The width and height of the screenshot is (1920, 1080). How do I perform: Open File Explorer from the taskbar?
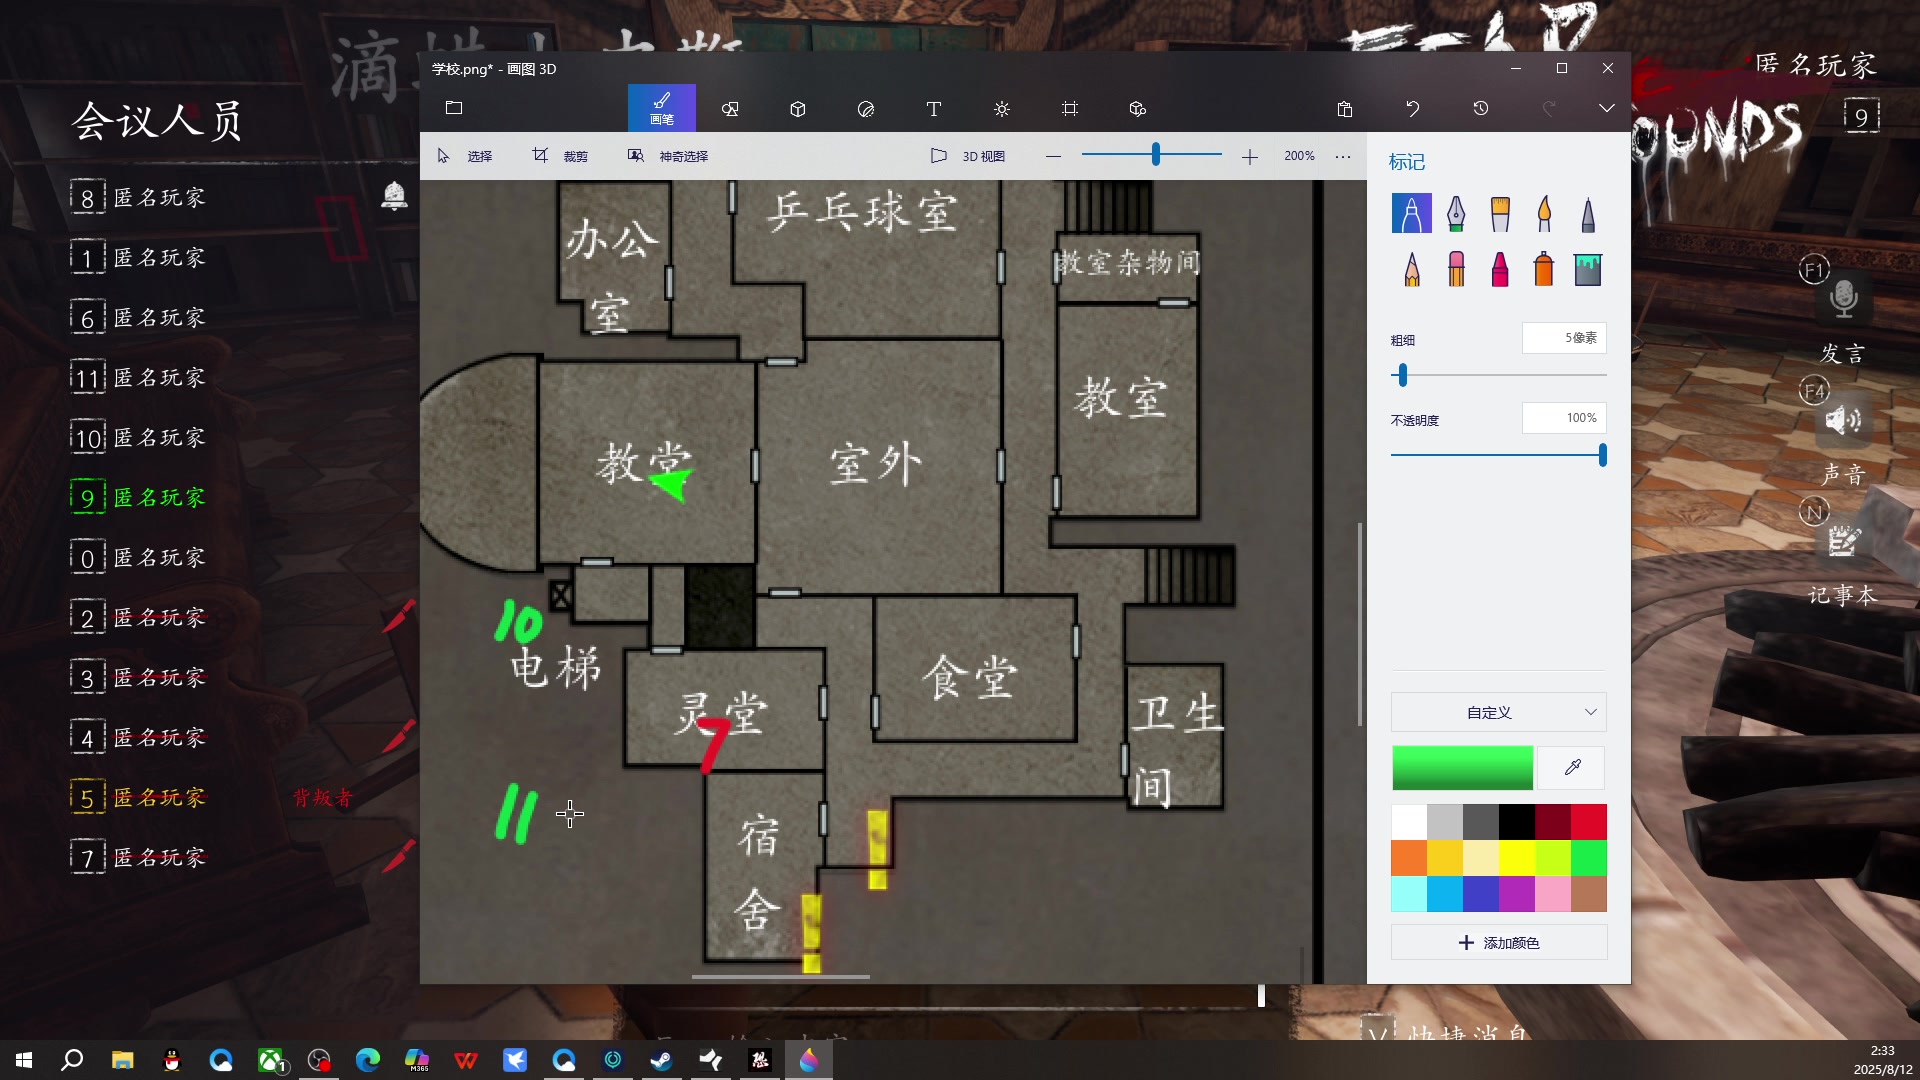122,1060
